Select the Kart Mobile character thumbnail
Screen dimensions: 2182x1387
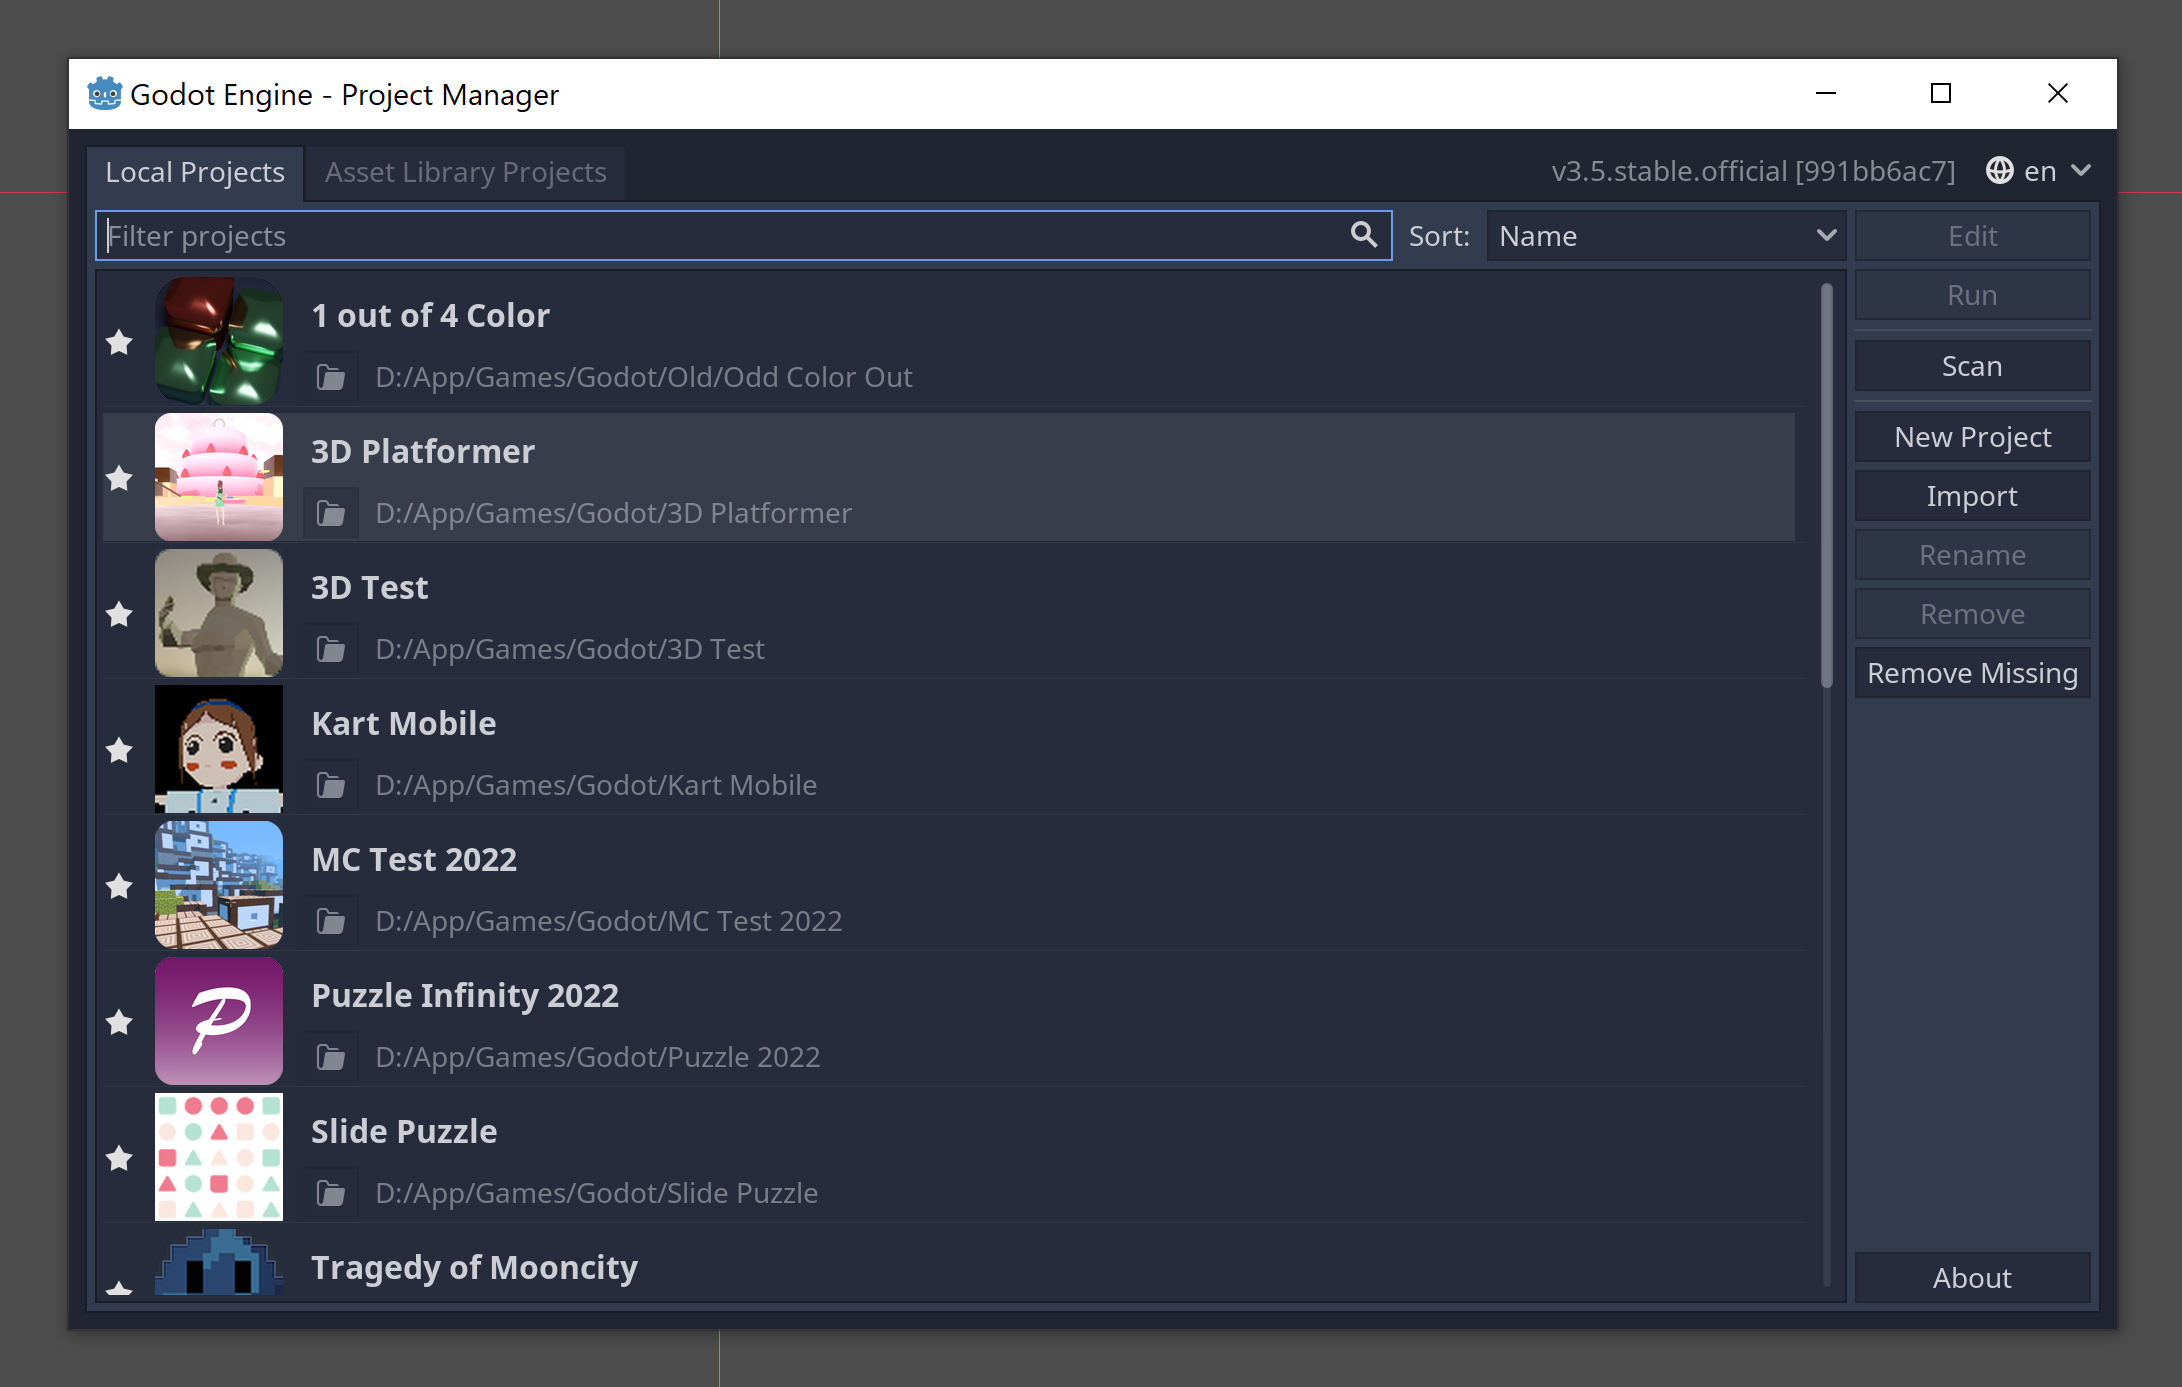[219, 749]
